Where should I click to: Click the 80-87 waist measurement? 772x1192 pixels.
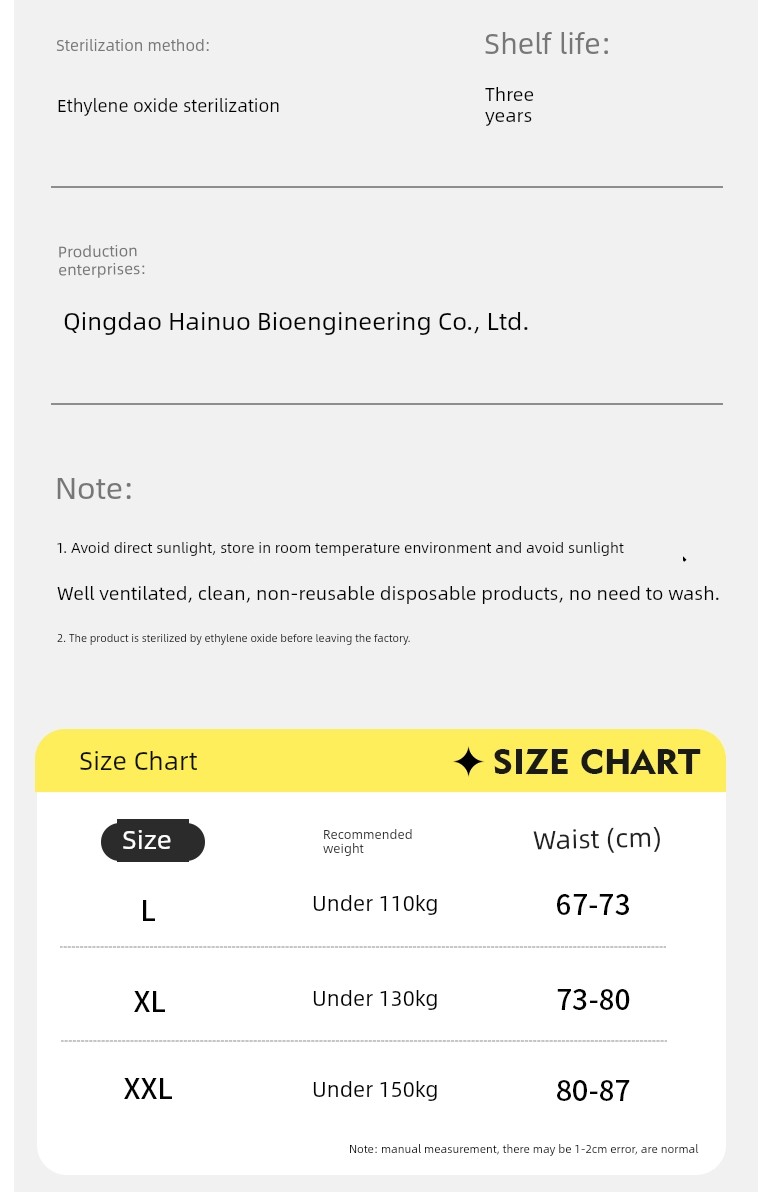pyautogui.click(x=593, y=1091)
